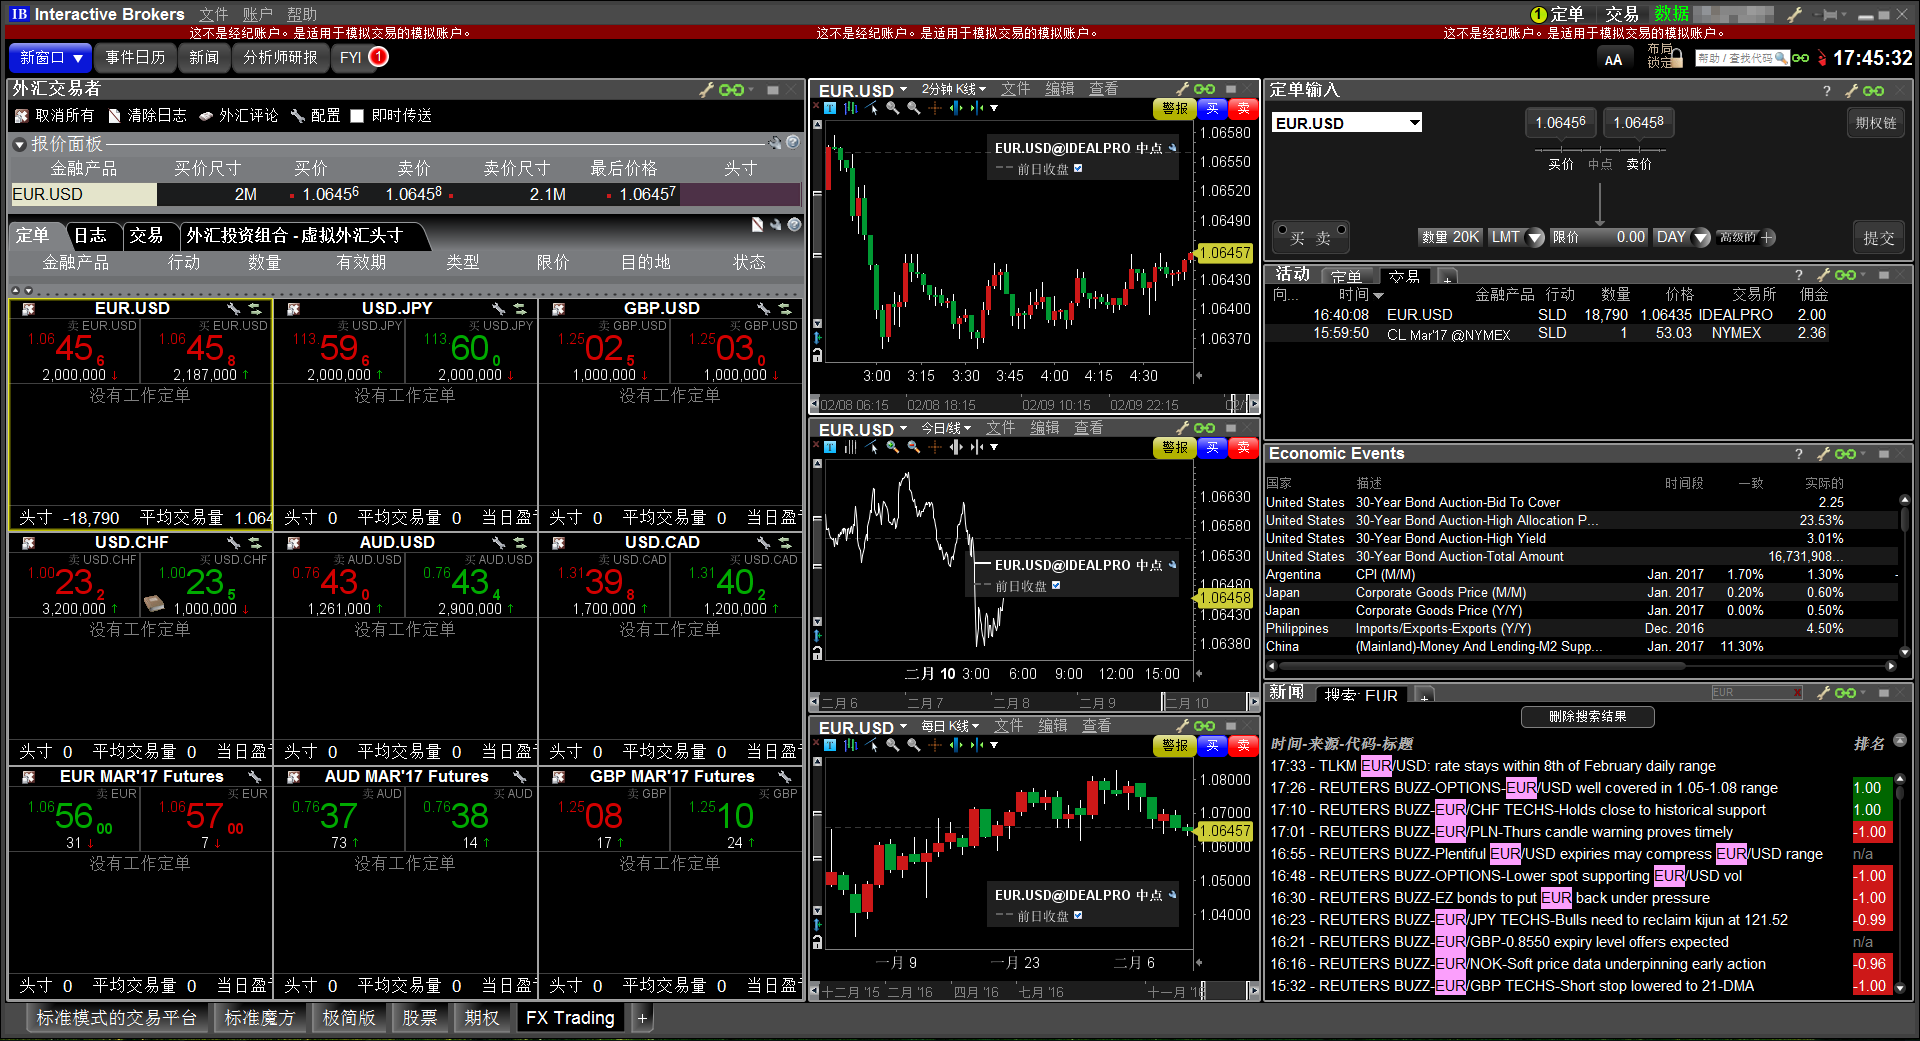
Task: Open 配置 configuration wrench in FX trader toolbar
Action: [298, 116]
